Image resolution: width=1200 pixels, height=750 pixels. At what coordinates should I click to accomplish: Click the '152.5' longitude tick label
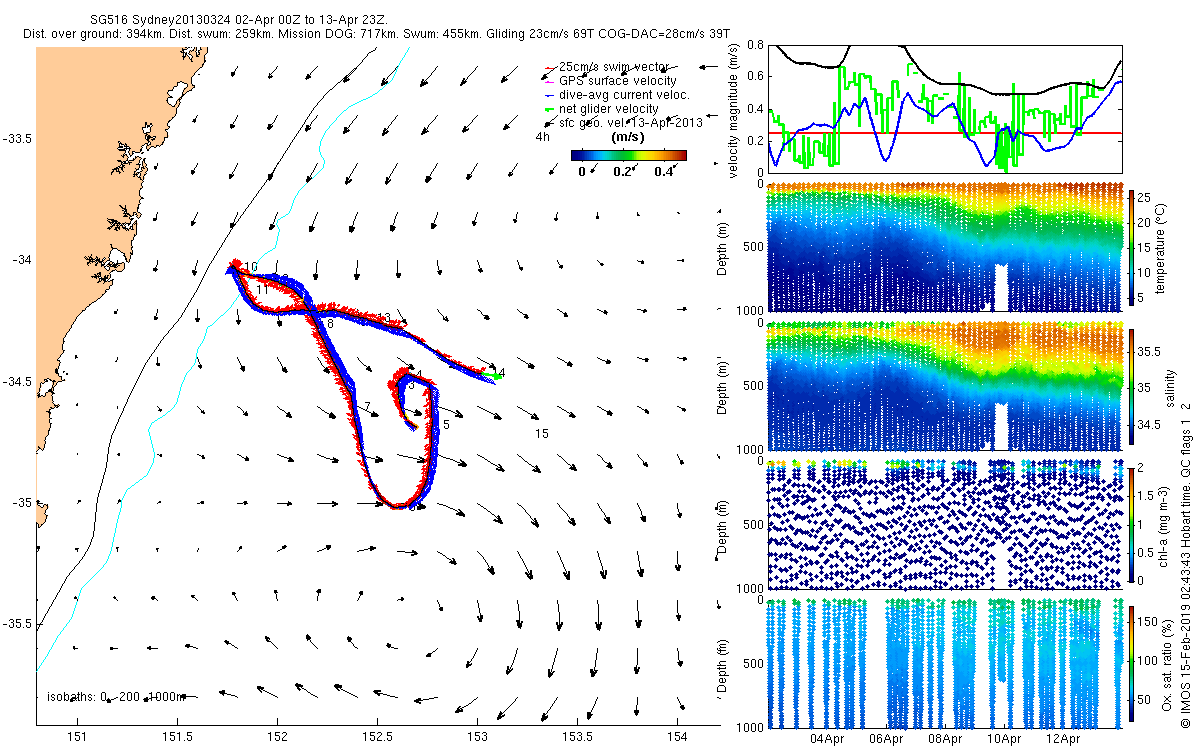tap(377, 738)
